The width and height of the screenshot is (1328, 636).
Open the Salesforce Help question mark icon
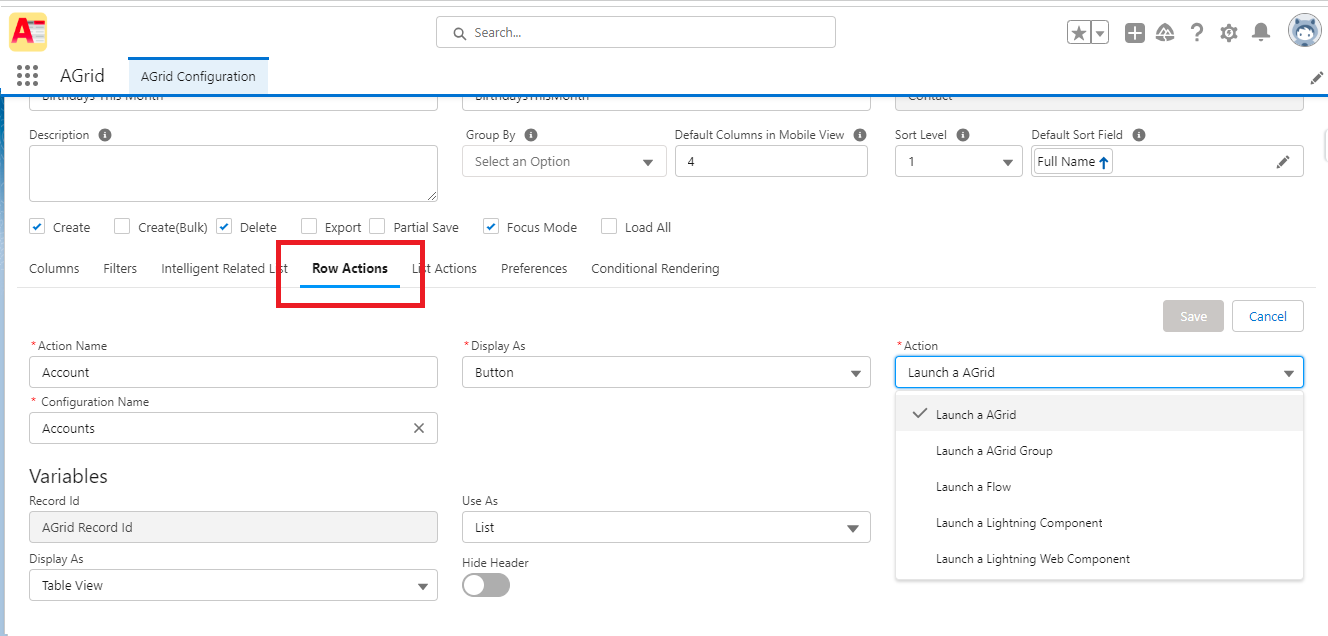(1197, 33)
